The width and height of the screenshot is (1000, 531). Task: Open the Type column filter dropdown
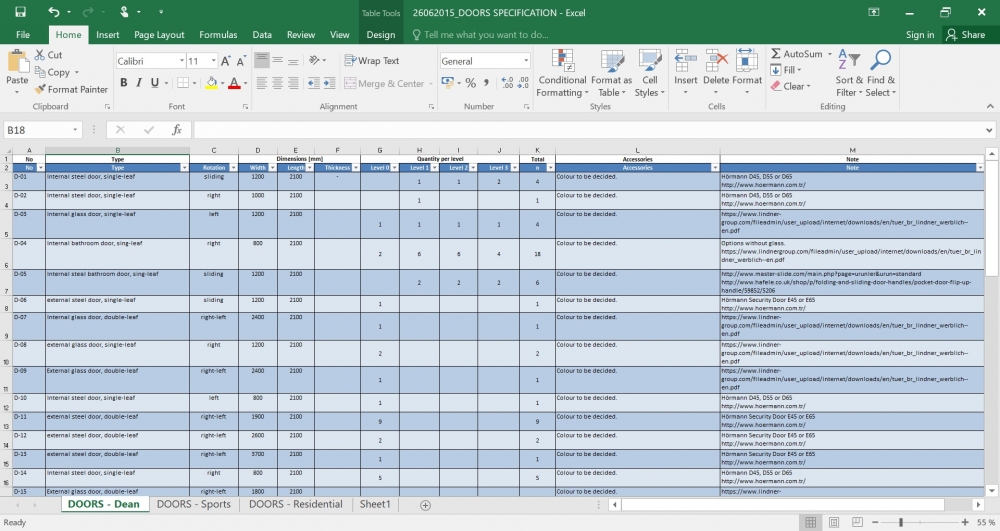pyautogui.click(x=184, y=168)
